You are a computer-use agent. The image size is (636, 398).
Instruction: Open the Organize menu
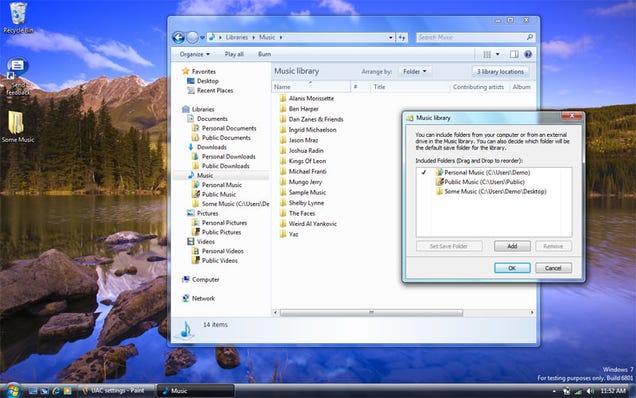click(195, 54)
